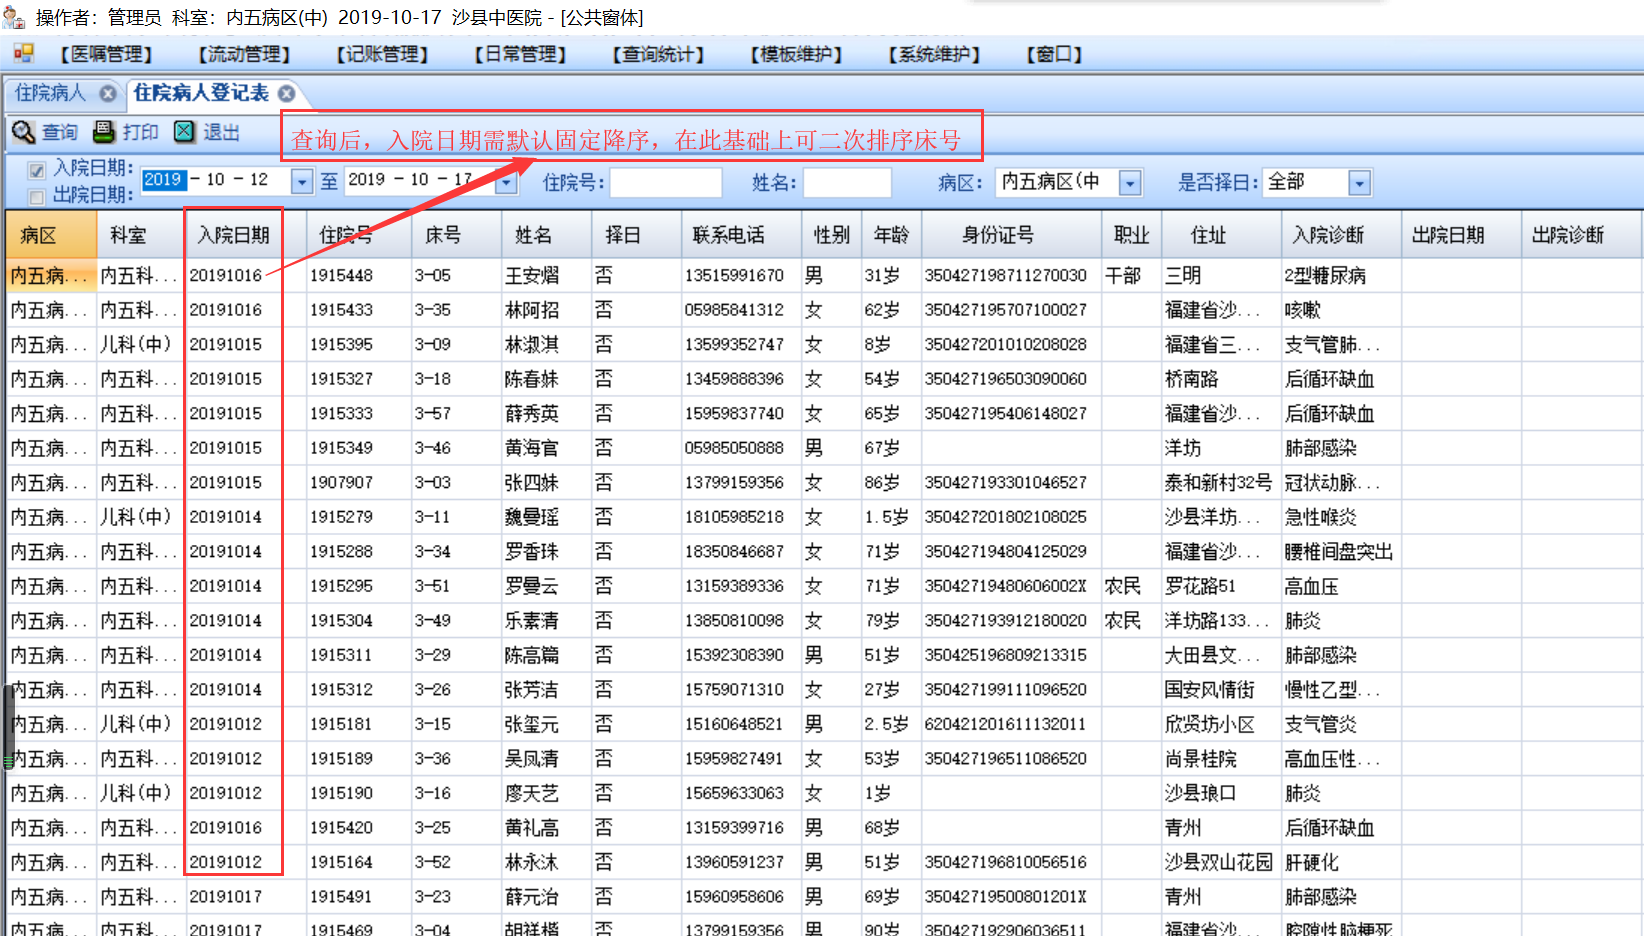Viewport: 1644px width, 936px height.
Task: Focus the 姓名 search input field
Action: coord(847,182)
